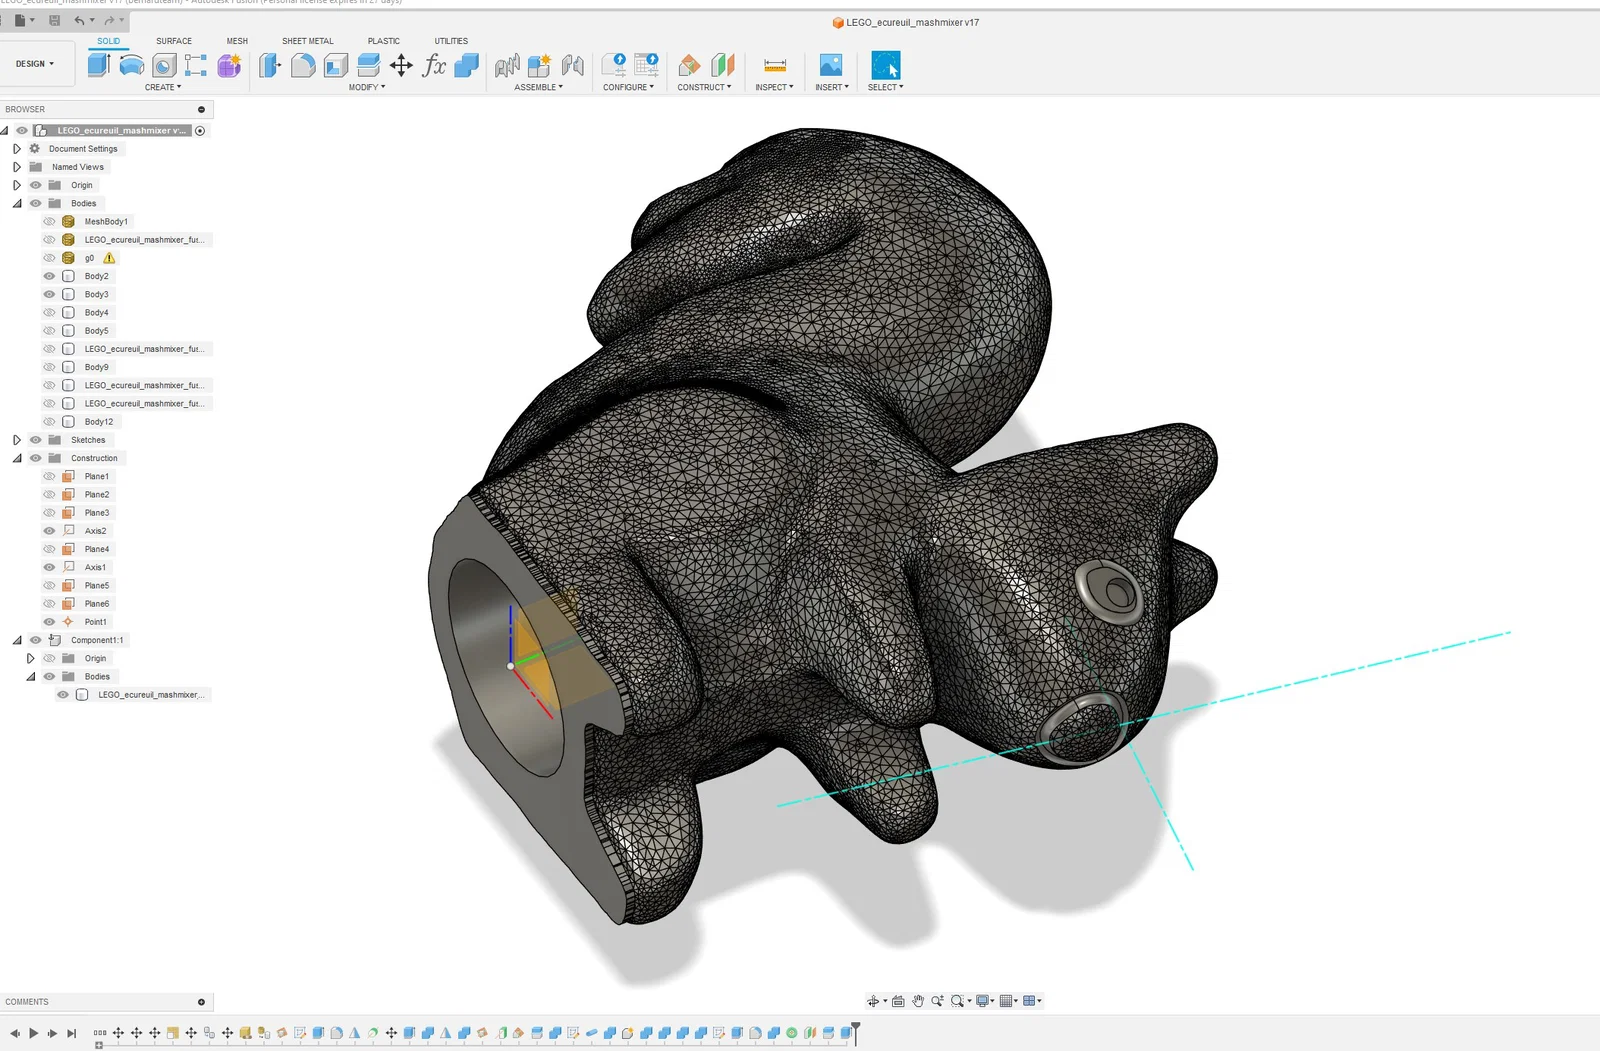Collapse the Construction folder

point(17,458)
